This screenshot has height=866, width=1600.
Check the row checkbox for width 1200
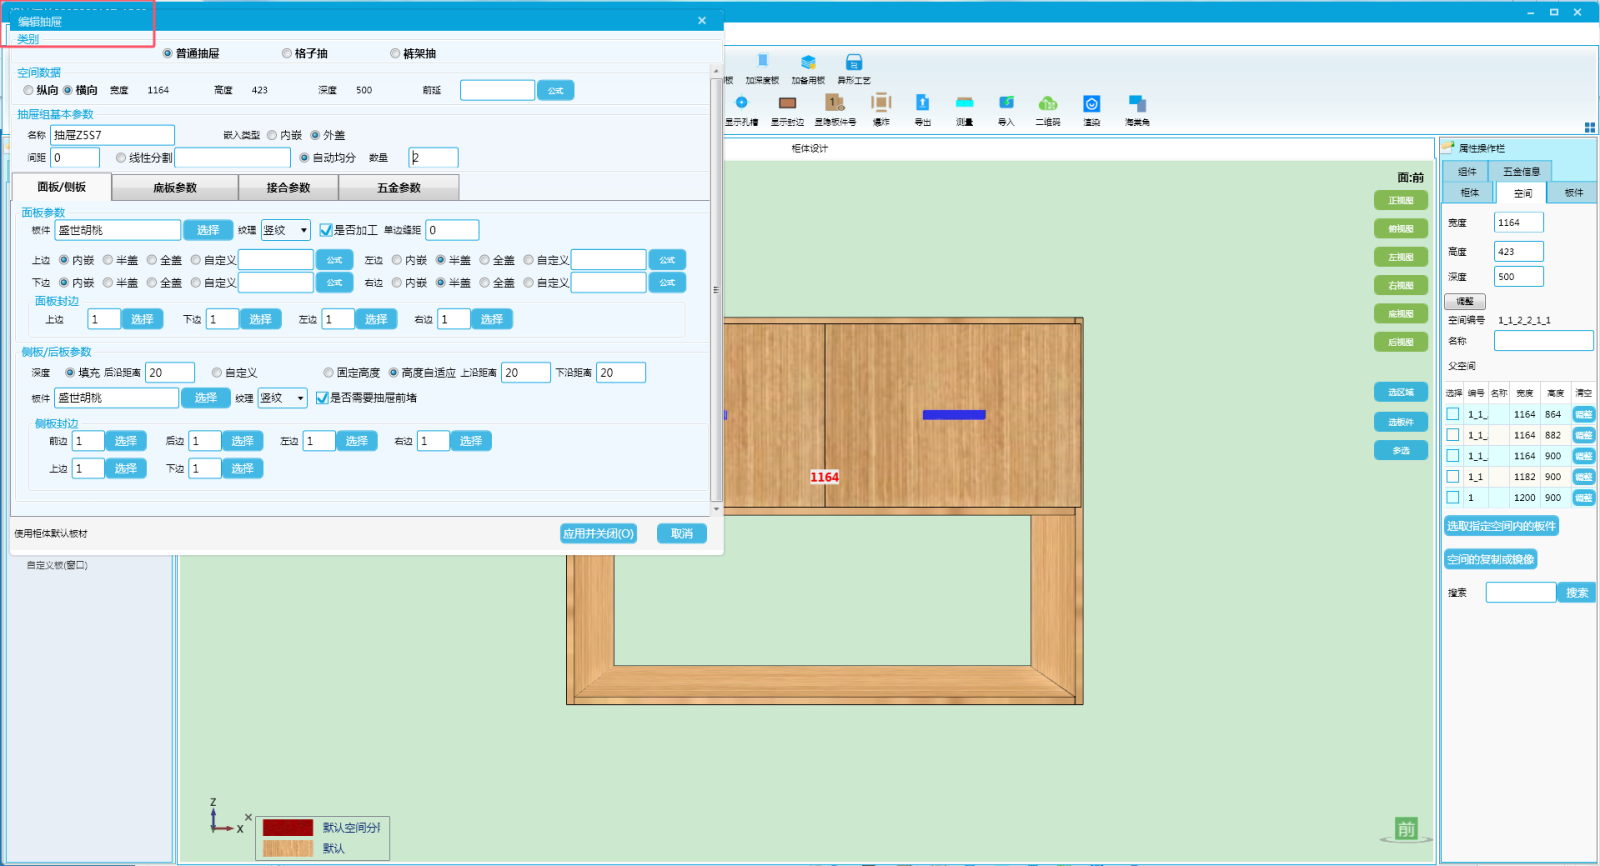point(1453,497)
